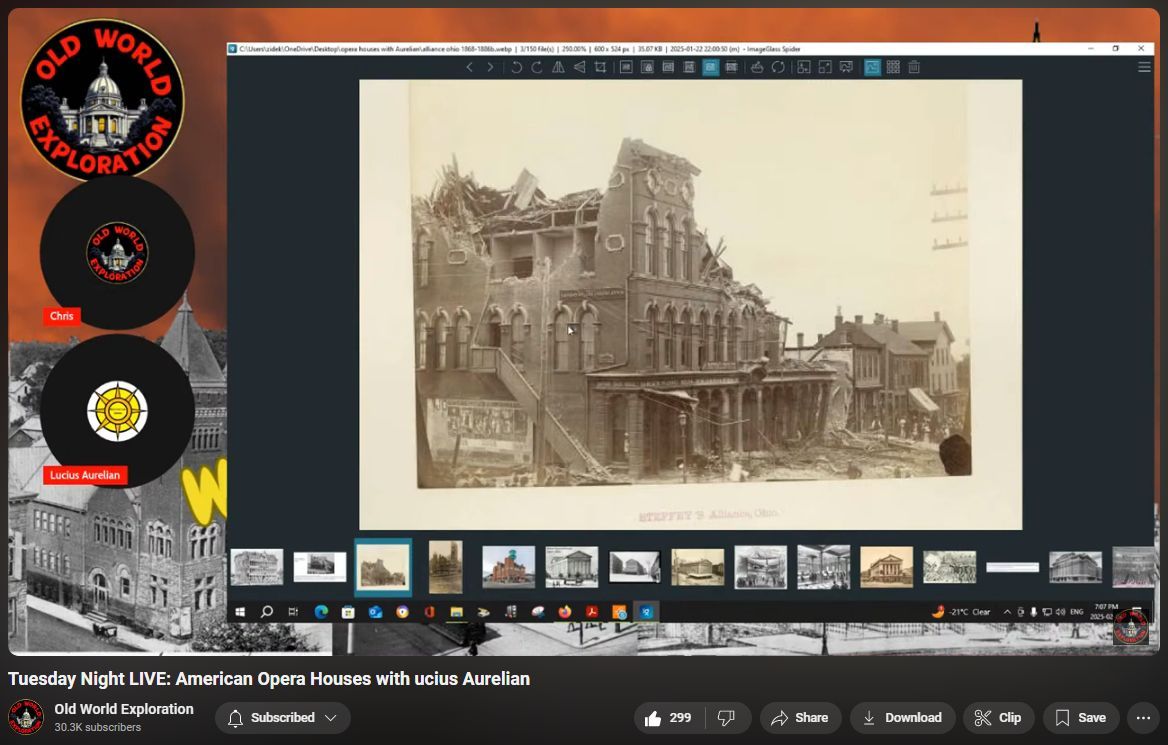Toggle the checkerboard background button in ImageGlass
This screenshot has height=745, width=1168.
click(x=893, y=67)
